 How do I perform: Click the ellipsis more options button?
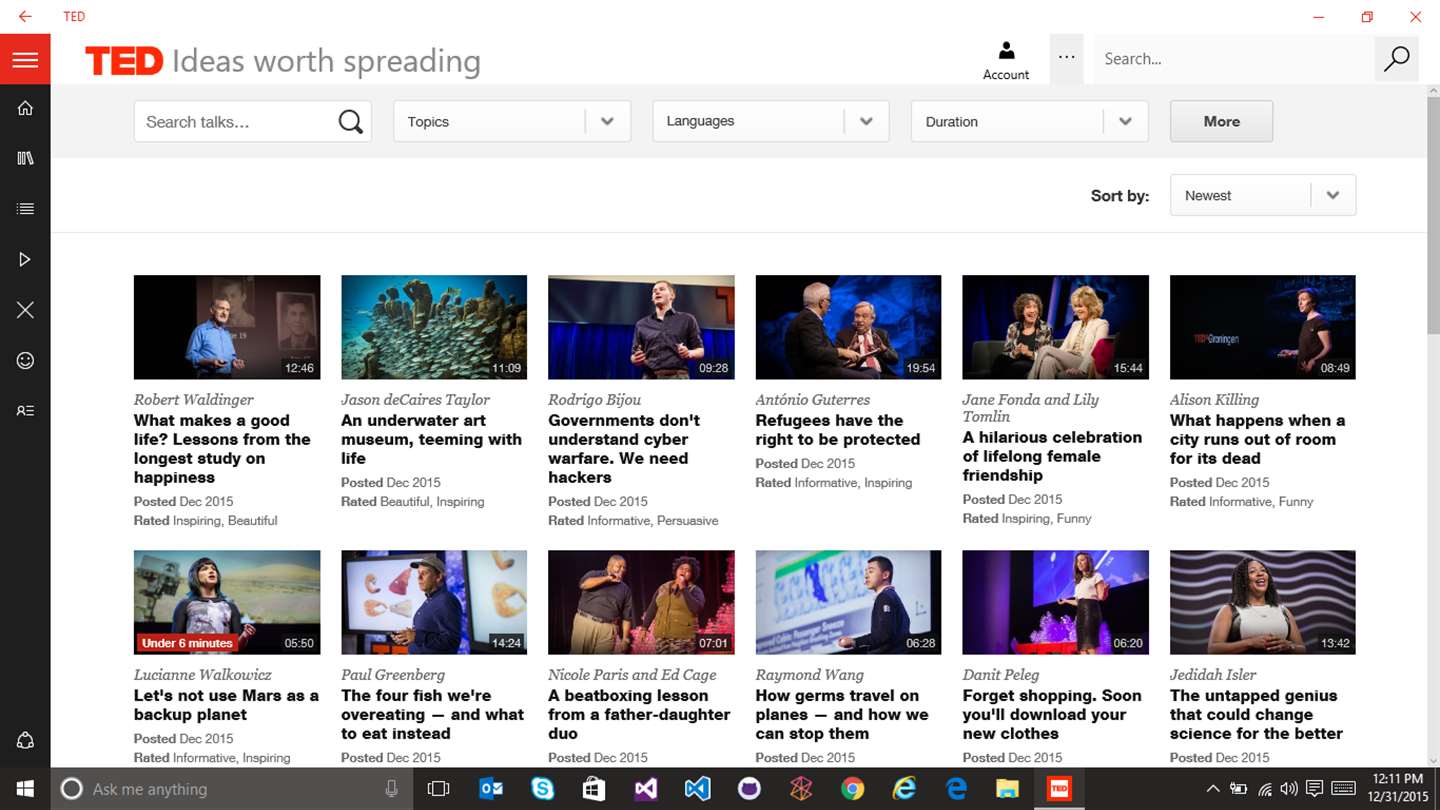pyautogui.click(x=1067, y=59)
